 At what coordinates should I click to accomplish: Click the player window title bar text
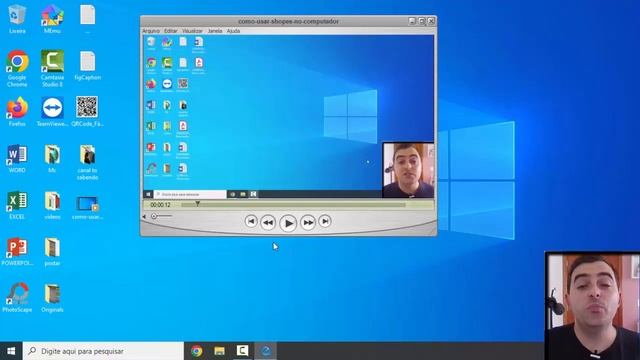click(x=288, y=21)
